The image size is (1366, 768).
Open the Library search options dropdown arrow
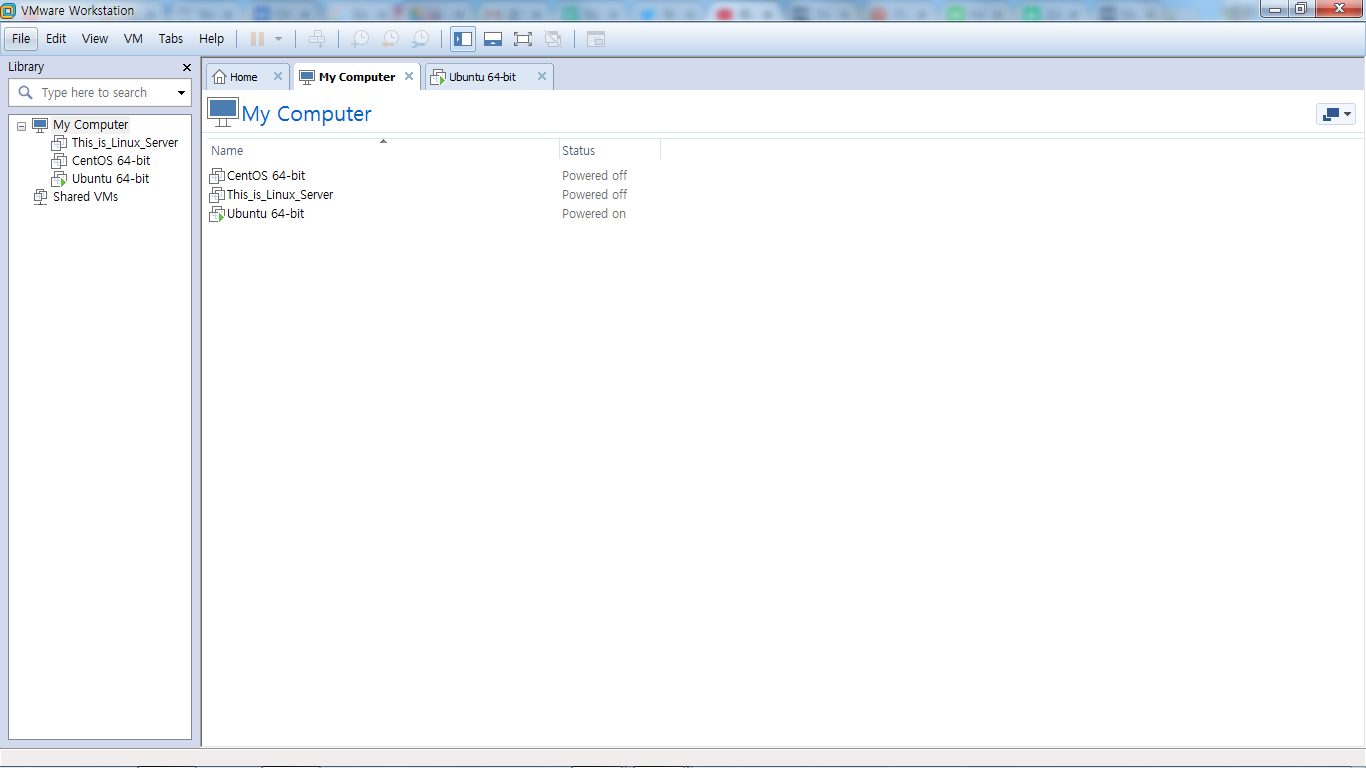(x=181, y=93)
